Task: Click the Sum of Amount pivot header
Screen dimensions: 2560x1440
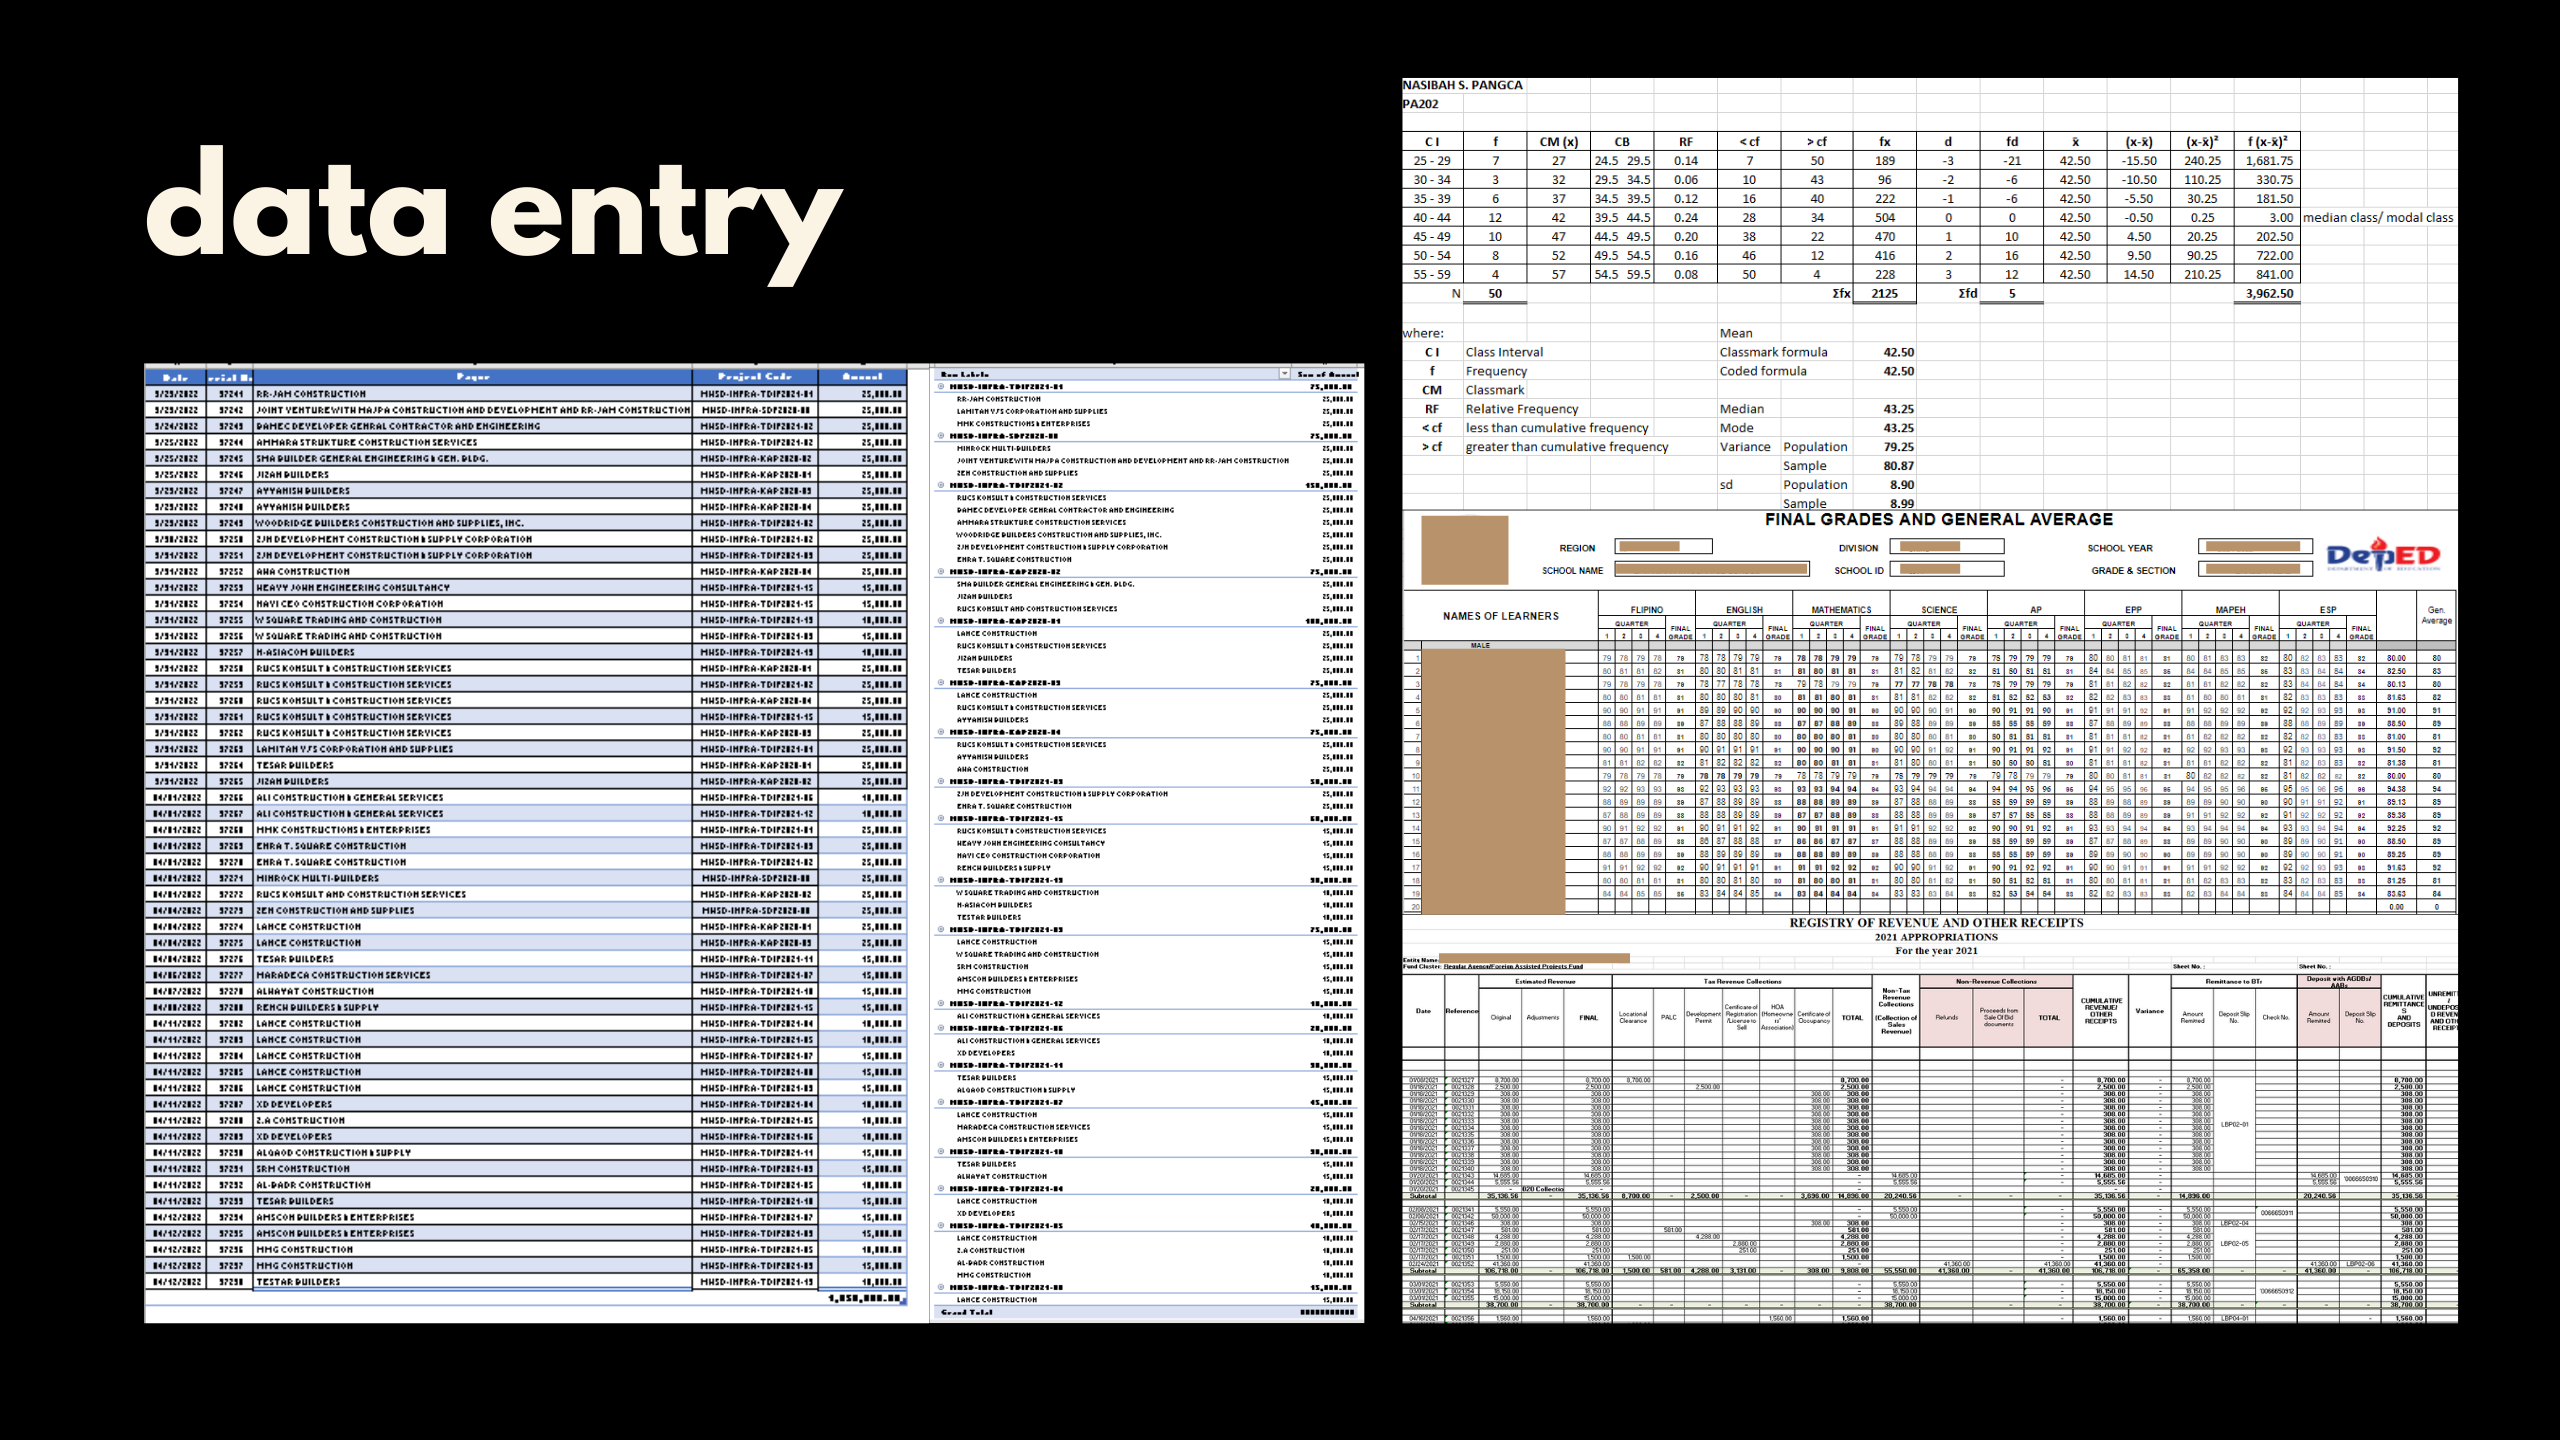Action: (x=1327, y=374)
